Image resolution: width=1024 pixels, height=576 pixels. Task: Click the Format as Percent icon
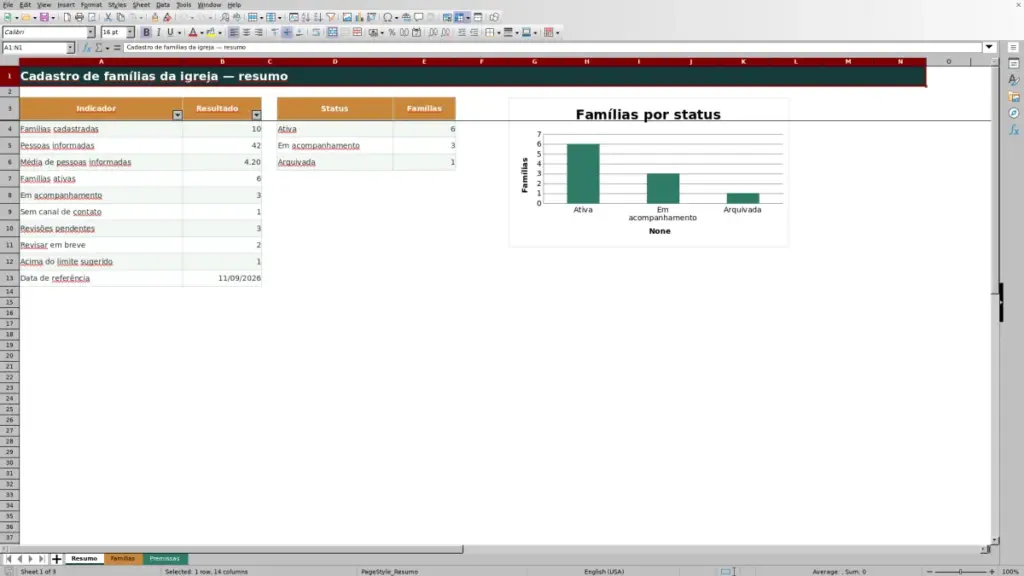pyautogui.click(x=392, y=33)
